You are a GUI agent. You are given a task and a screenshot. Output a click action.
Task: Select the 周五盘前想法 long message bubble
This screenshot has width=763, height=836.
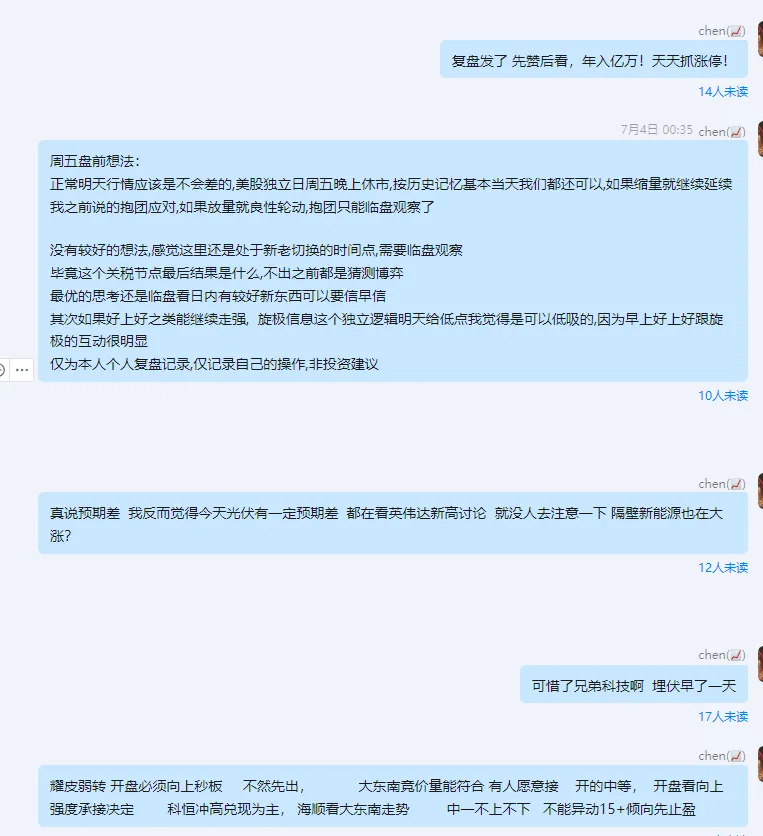(x=392, y=261)
